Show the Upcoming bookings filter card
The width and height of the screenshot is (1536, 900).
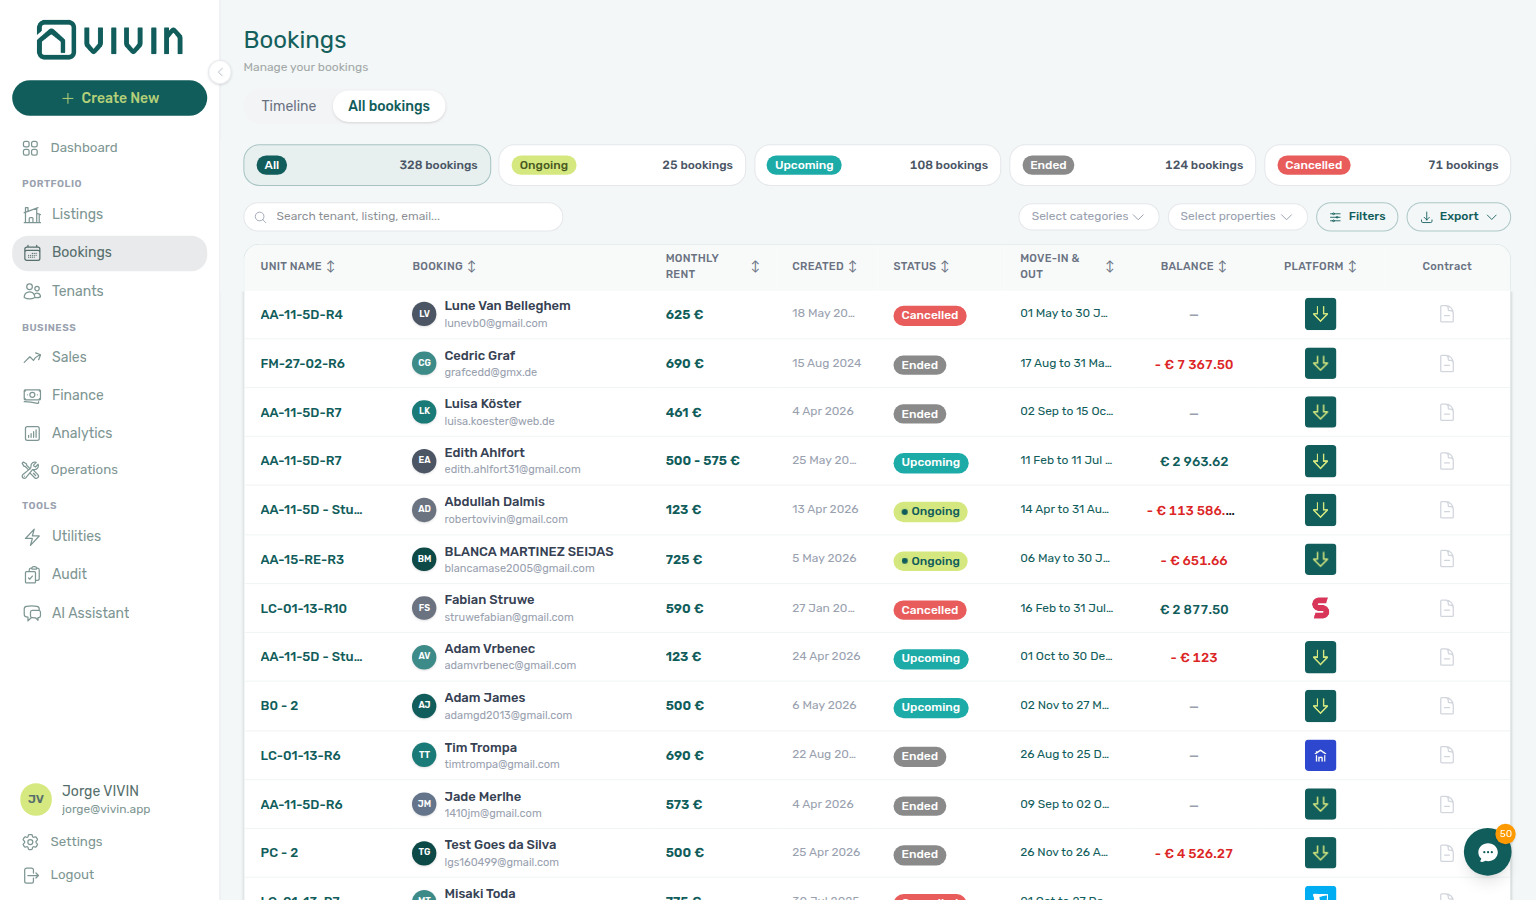pos(877,165)
